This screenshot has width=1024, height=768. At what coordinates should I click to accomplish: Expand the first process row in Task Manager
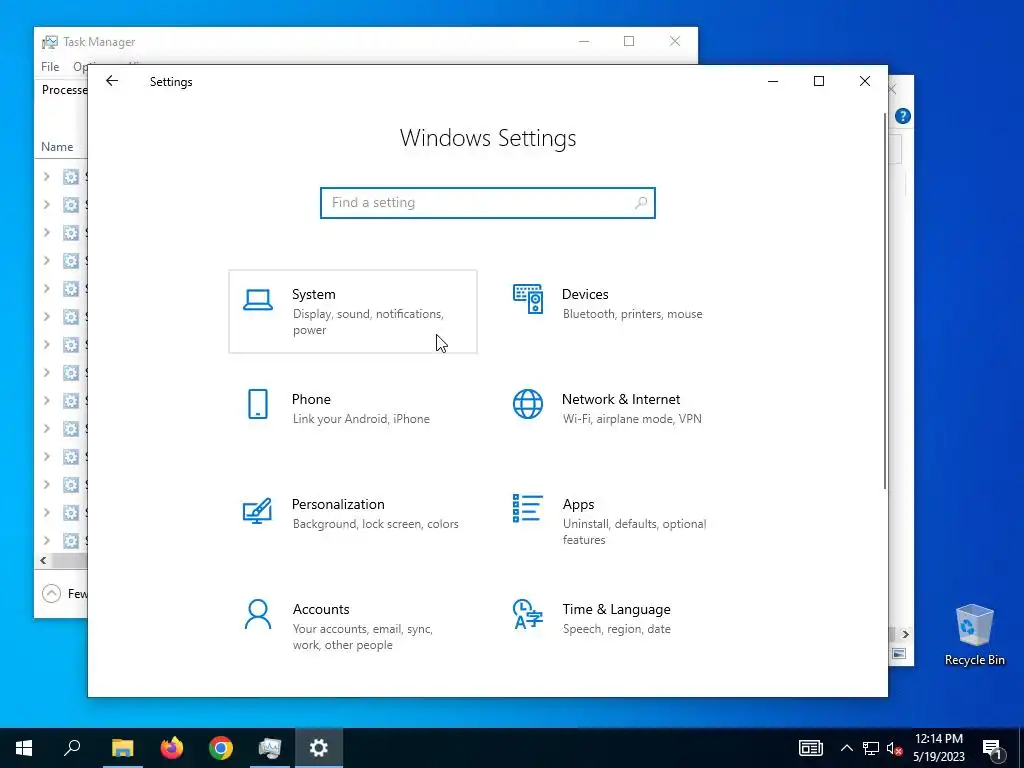pyautogui.click(x=46, y=176)
